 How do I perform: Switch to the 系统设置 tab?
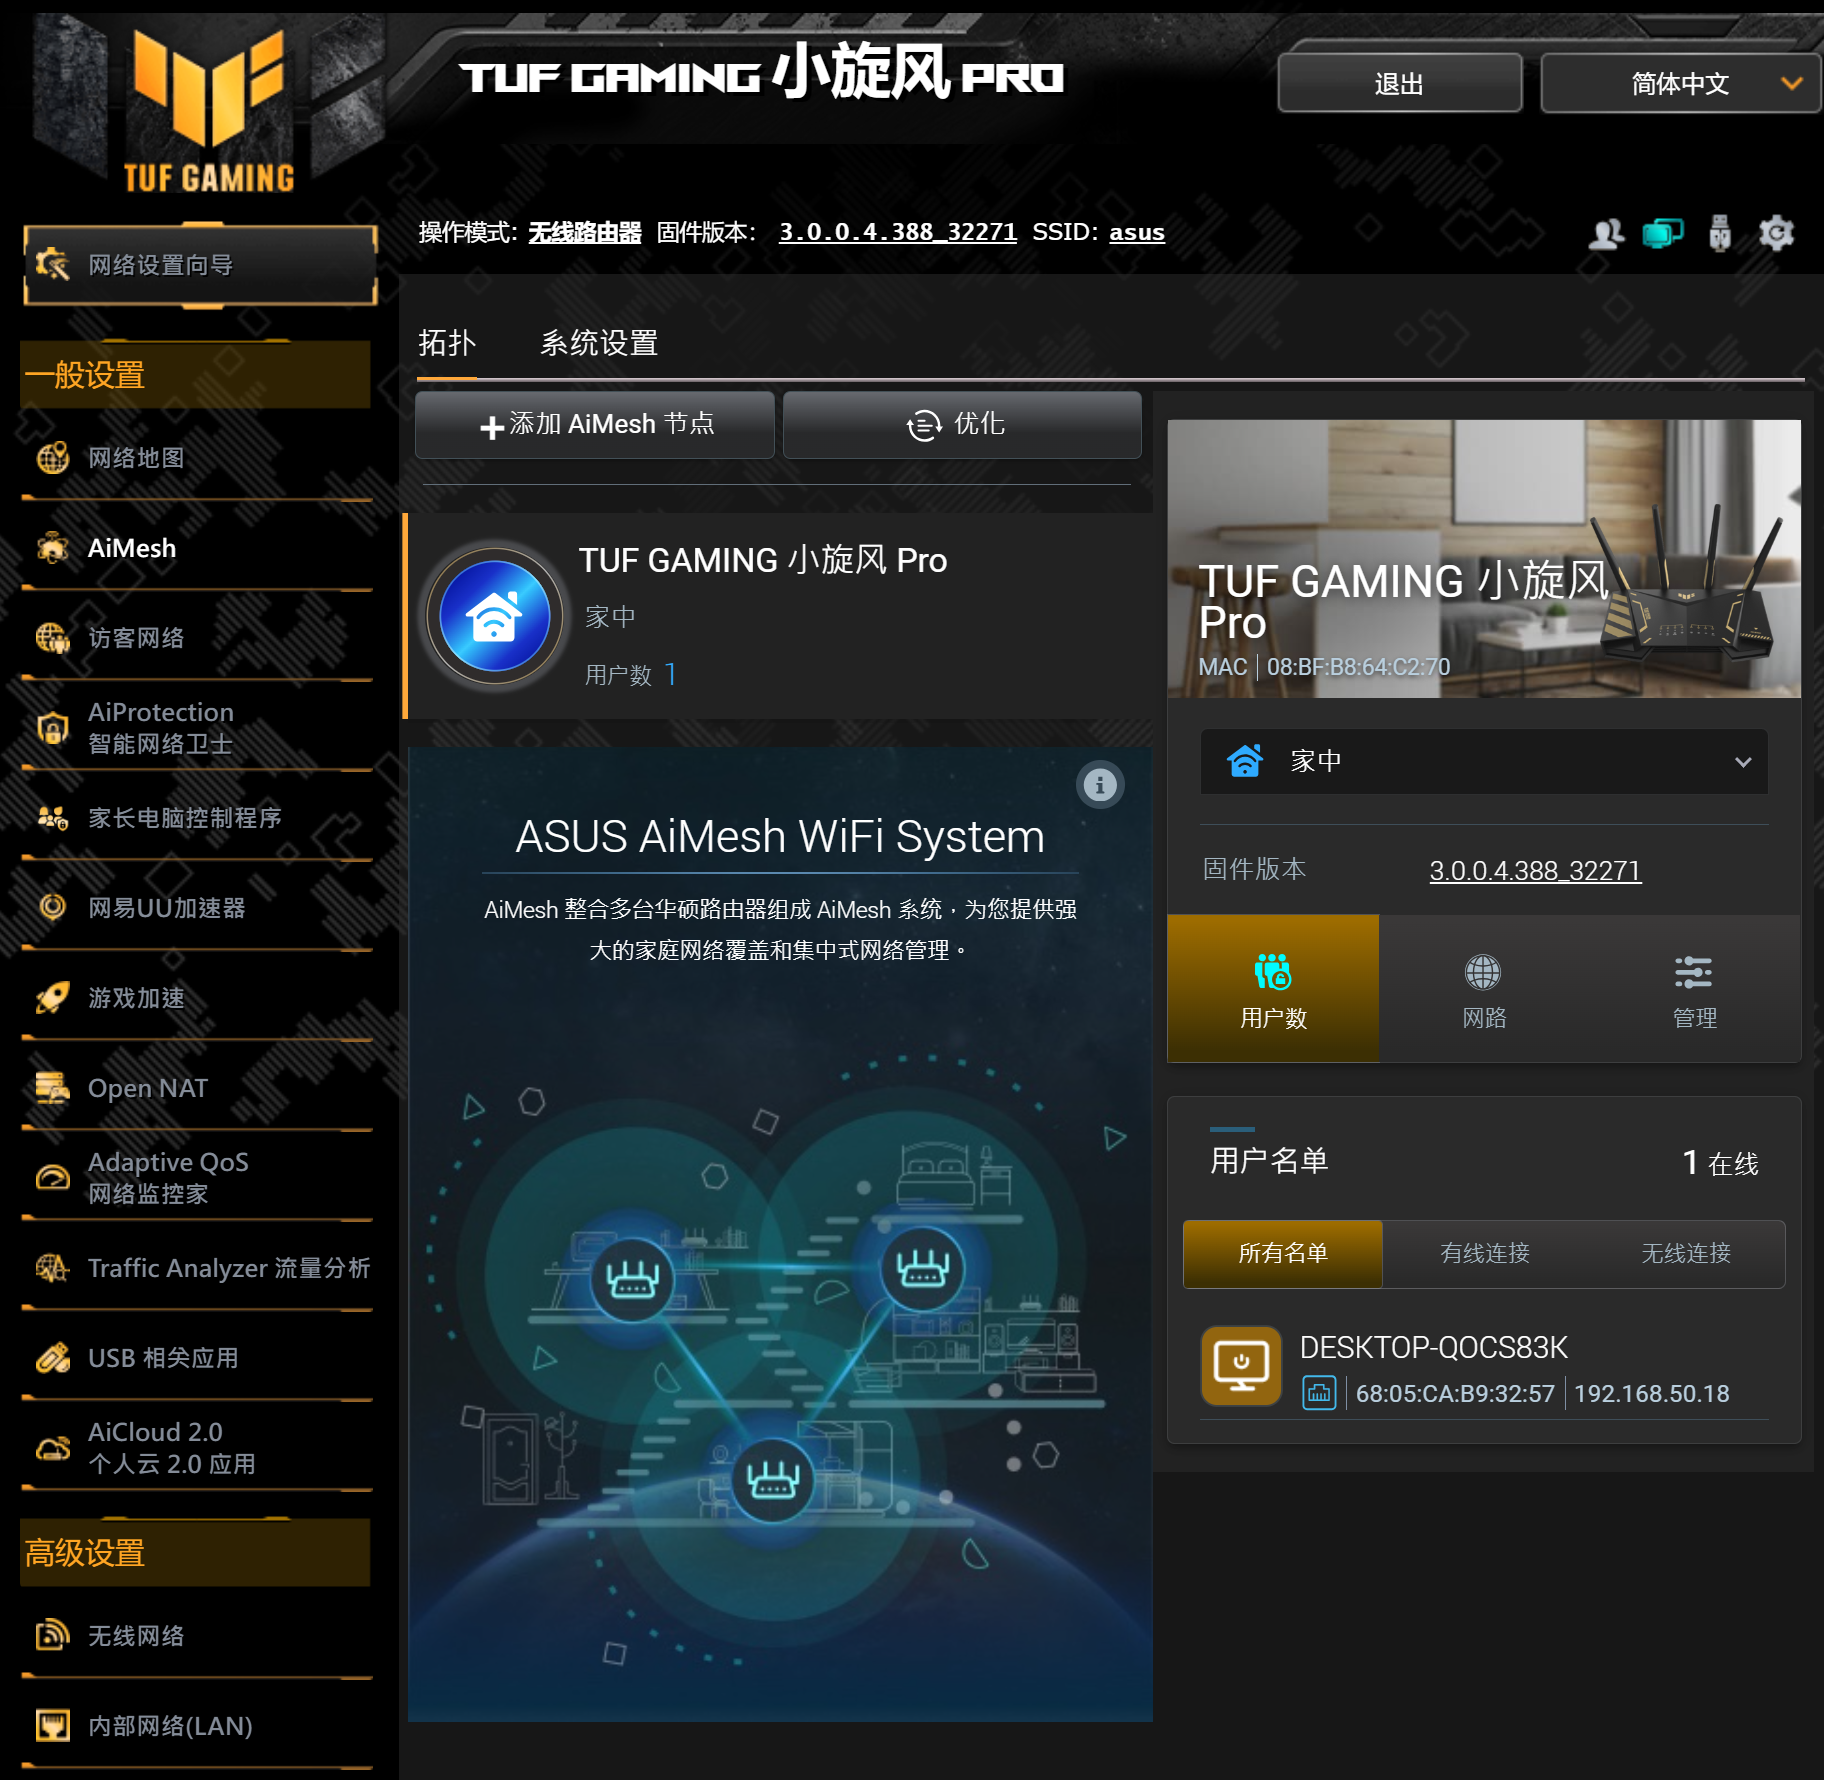pyautogui.click(x=599, y=343)
